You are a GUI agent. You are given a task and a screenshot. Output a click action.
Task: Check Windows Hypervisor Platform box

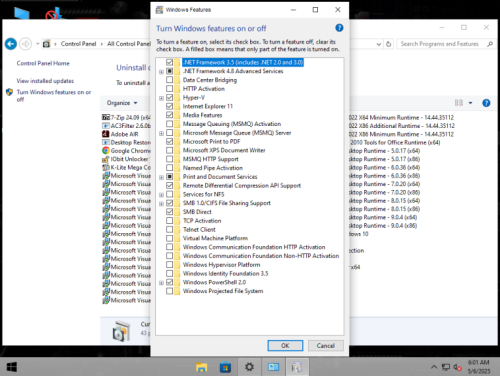(170, 265)
